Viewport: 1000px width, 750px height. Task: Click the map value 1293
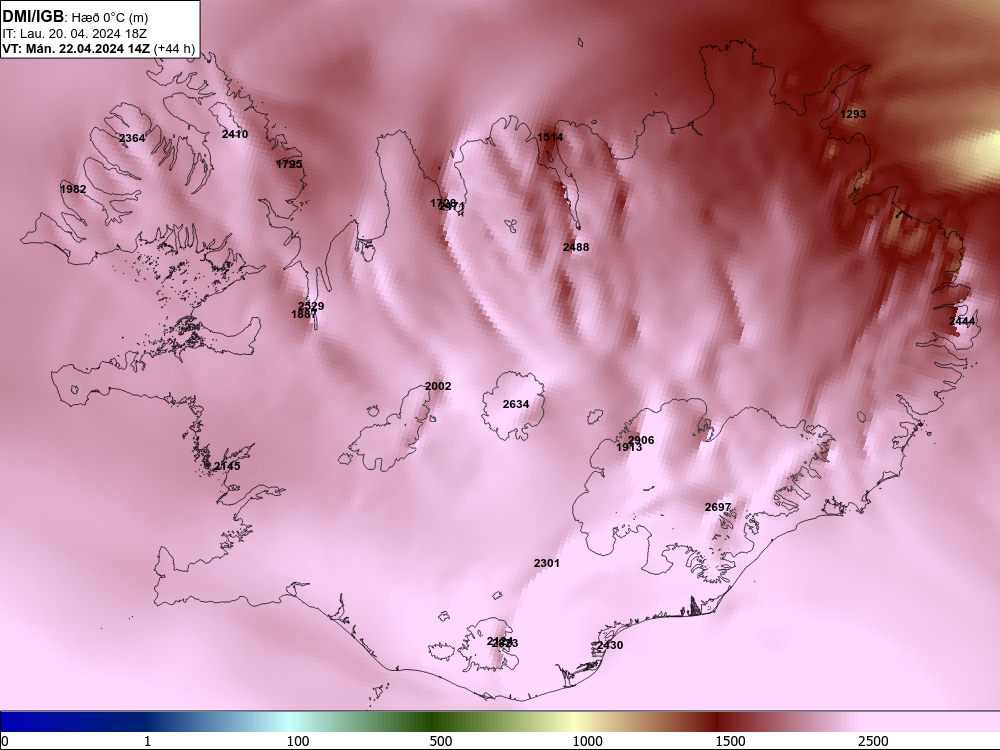853,114
